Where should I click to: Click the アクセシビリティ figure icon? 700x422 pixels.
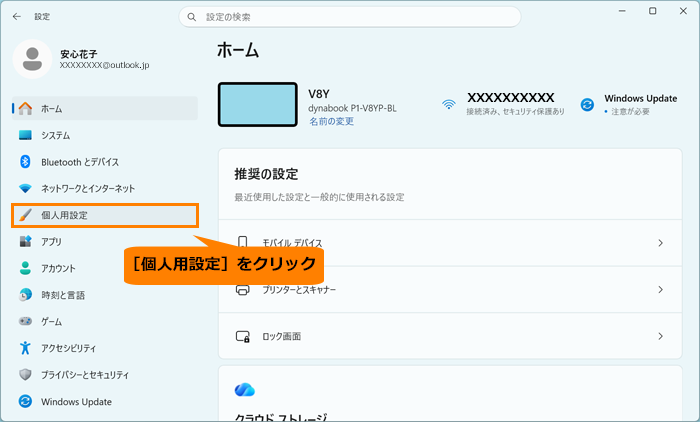click(25, 348)
